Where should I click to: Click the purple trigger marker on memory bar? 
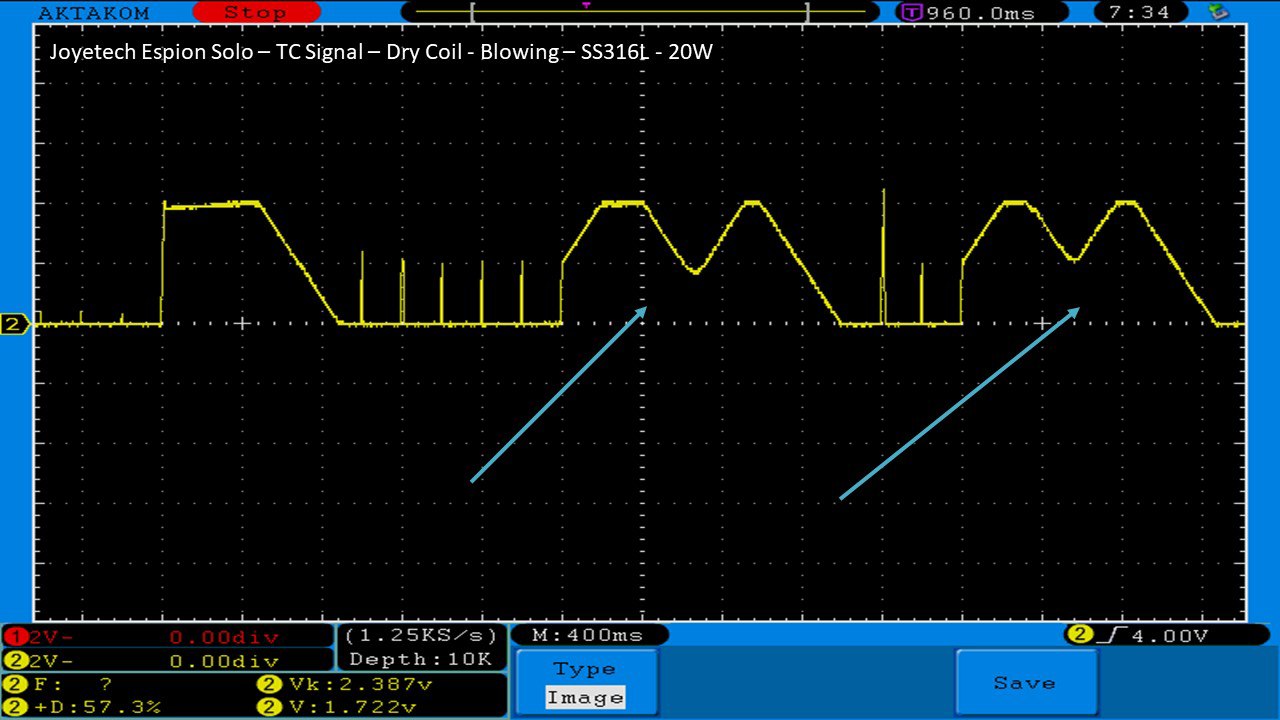(x=586, y=5)
